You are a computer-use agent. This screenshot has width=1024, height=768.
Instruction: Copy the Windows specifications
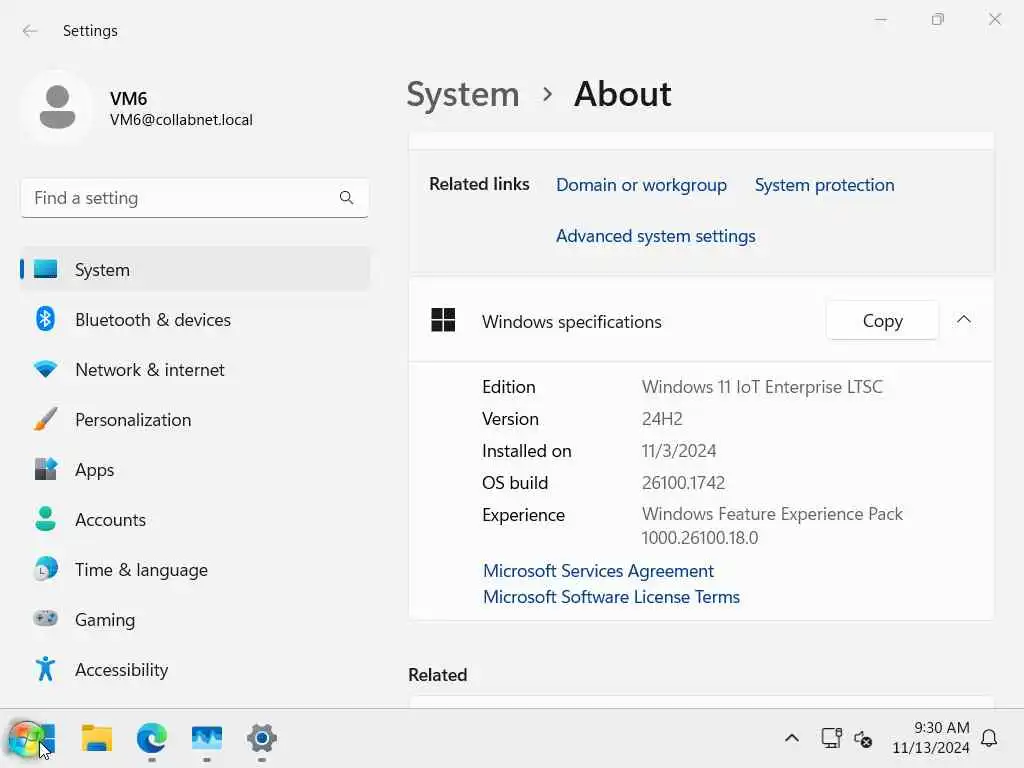[882, 321]
